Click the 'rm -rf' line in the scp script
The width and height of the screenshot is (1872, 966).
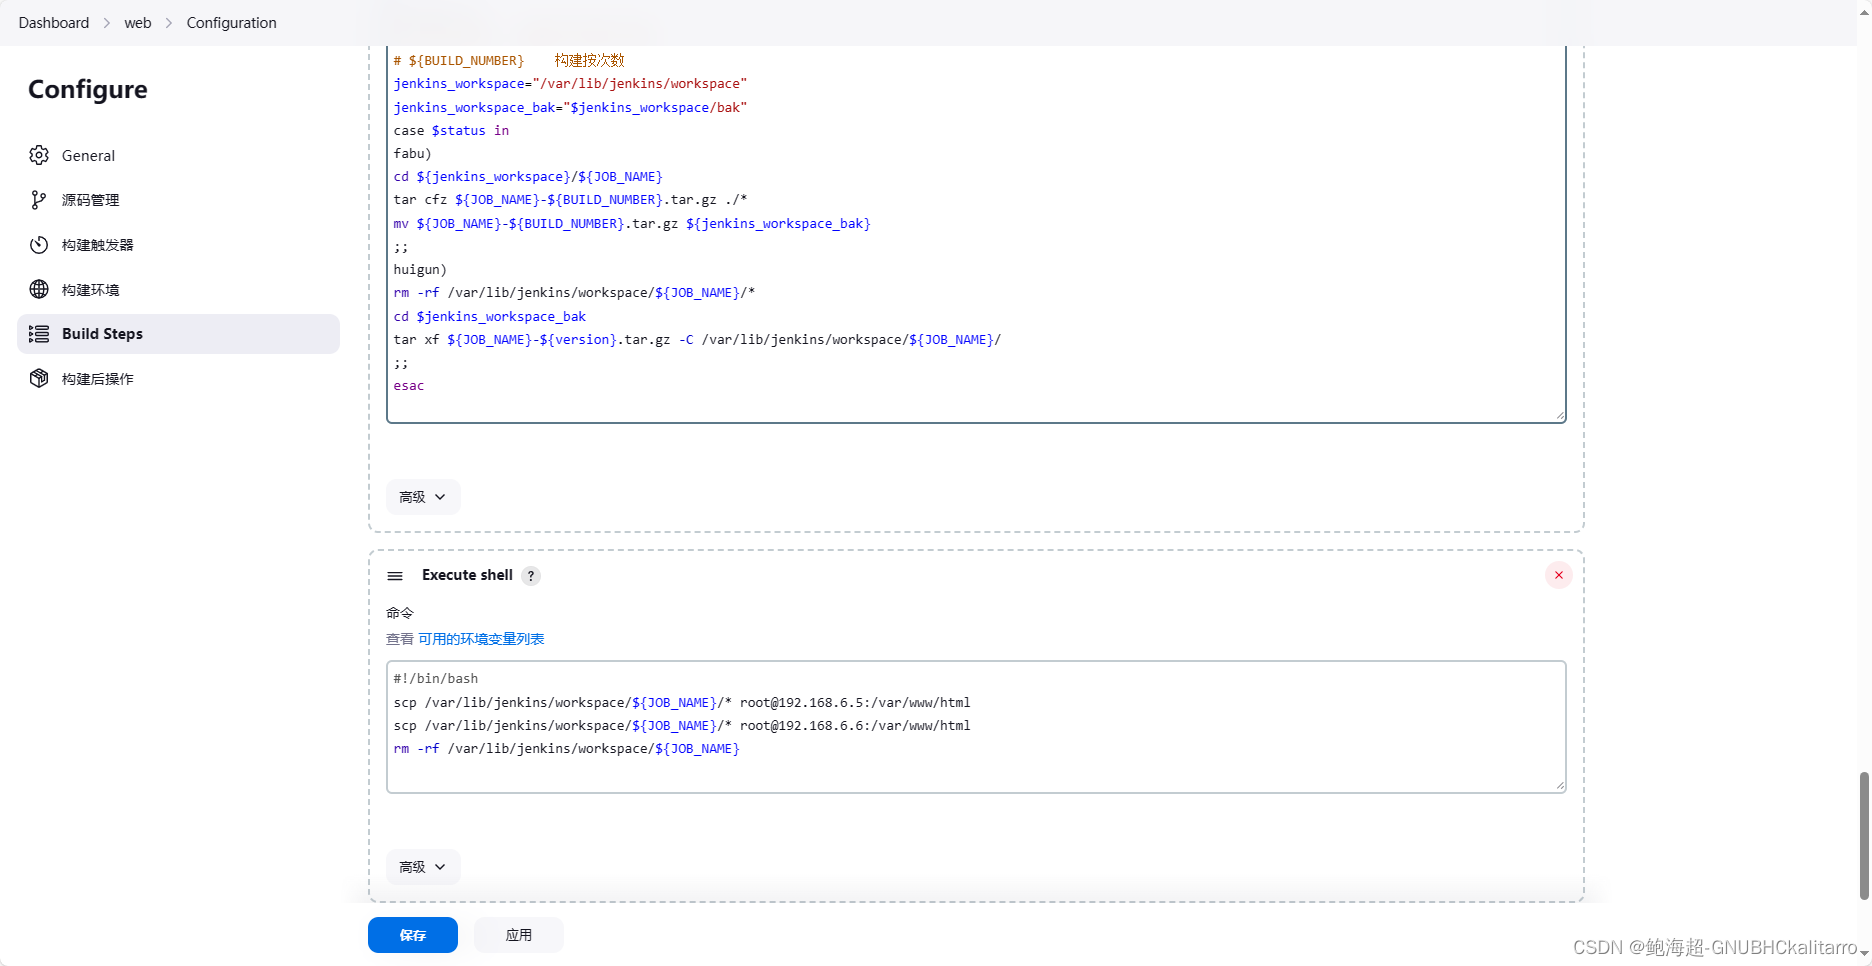[567, 749]
